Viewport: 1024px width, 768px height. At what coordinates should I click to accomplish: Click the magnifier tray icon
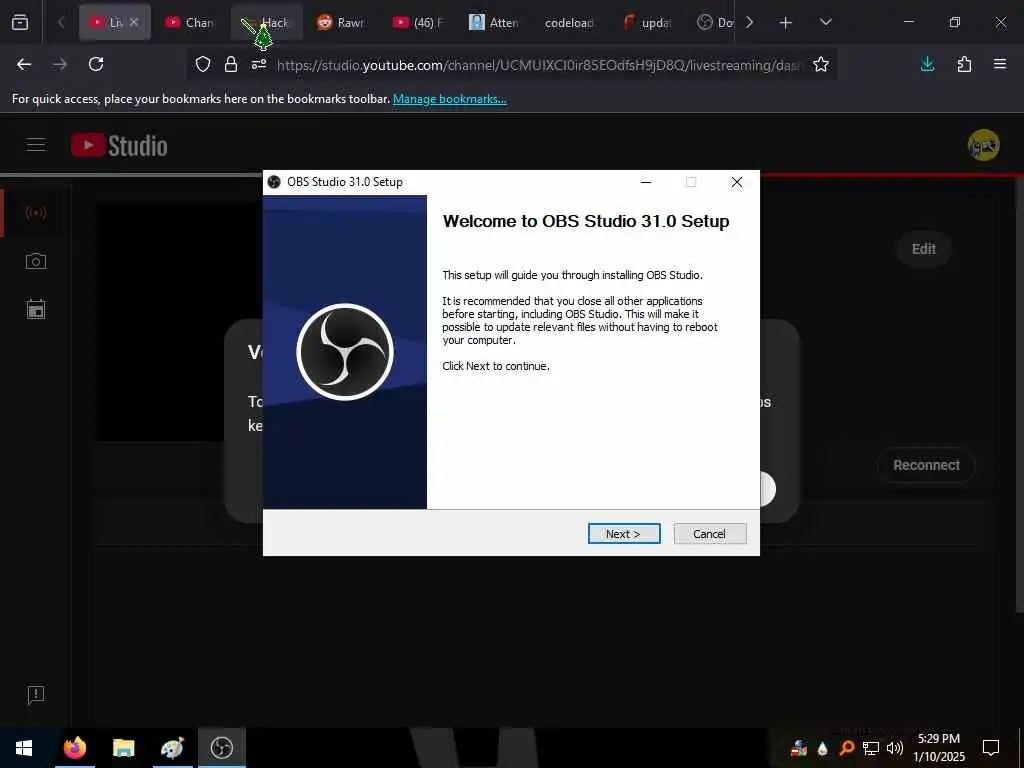tap(847, 748)
